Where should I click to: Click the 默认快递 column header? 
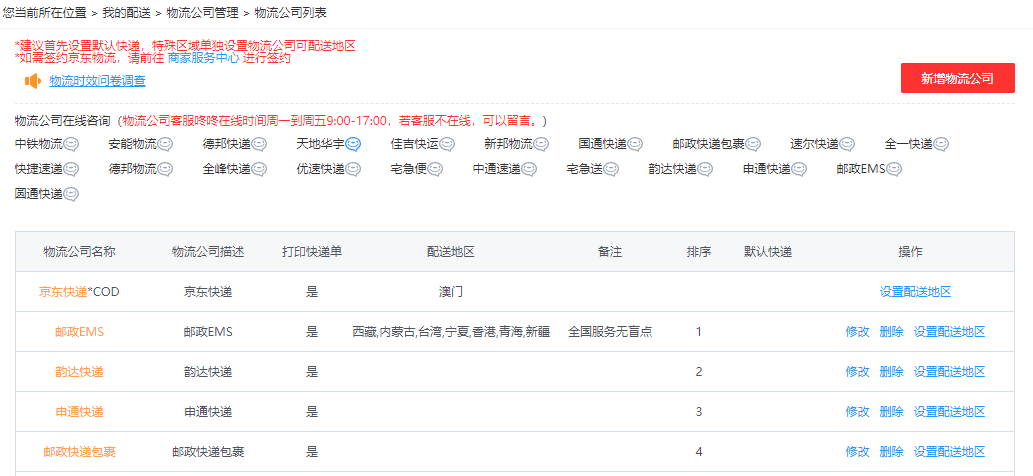(768, 251)
